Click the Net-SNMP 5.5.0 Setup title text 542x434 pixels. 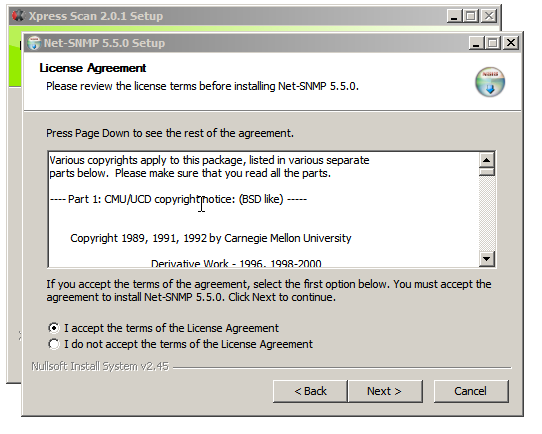point(104,43)
